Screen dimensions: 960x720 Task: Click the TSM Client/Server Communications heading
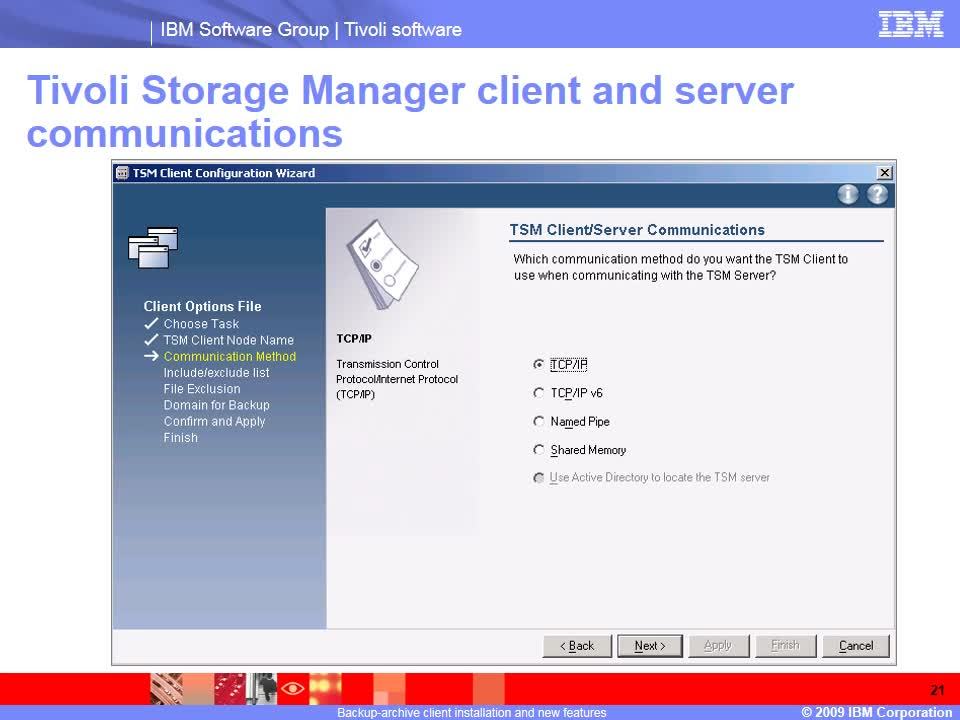pos(637,230)
